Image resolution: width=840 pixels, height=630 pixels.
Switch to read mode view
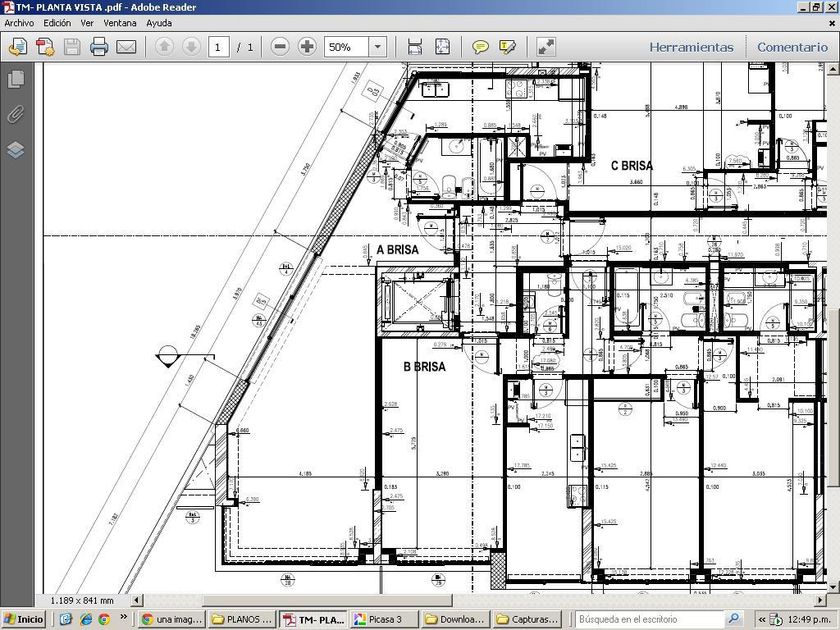546,47
